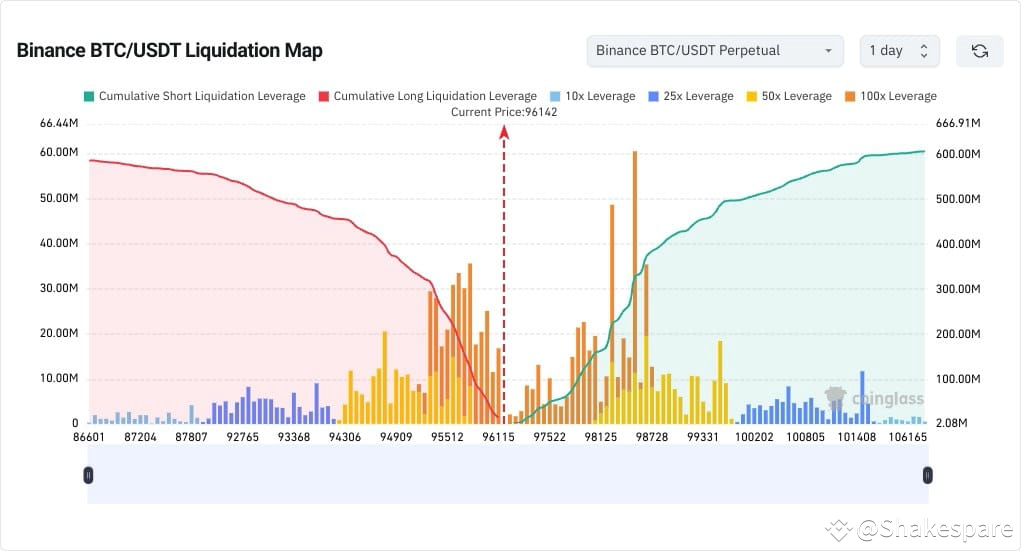Click the red long liquidation color swatch
Screen dimensions: 1021x551
coord(324,96)
